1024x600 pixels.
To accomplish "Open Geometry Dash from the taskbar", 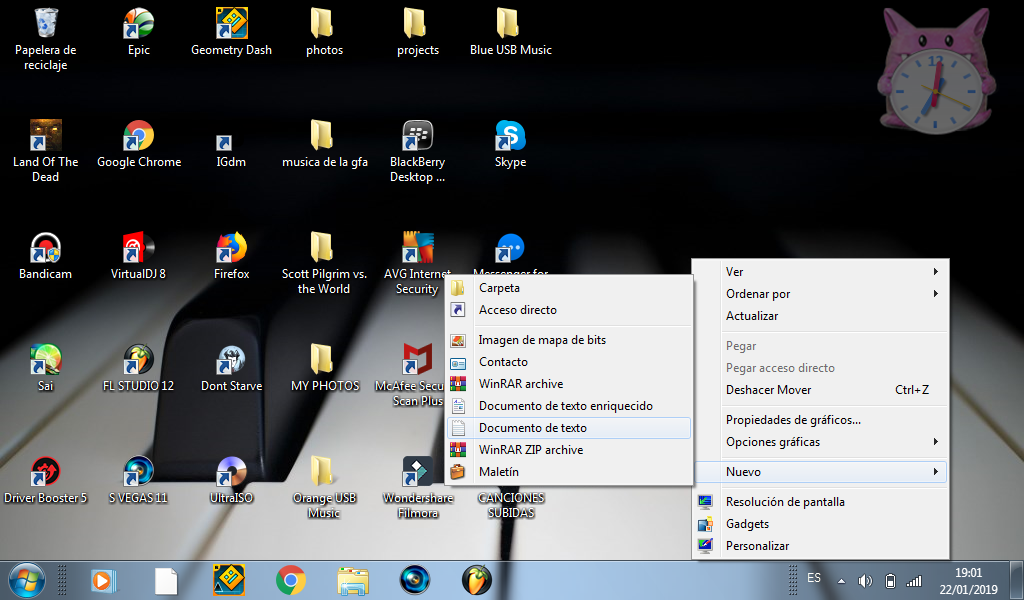I will tap(229, 580).
